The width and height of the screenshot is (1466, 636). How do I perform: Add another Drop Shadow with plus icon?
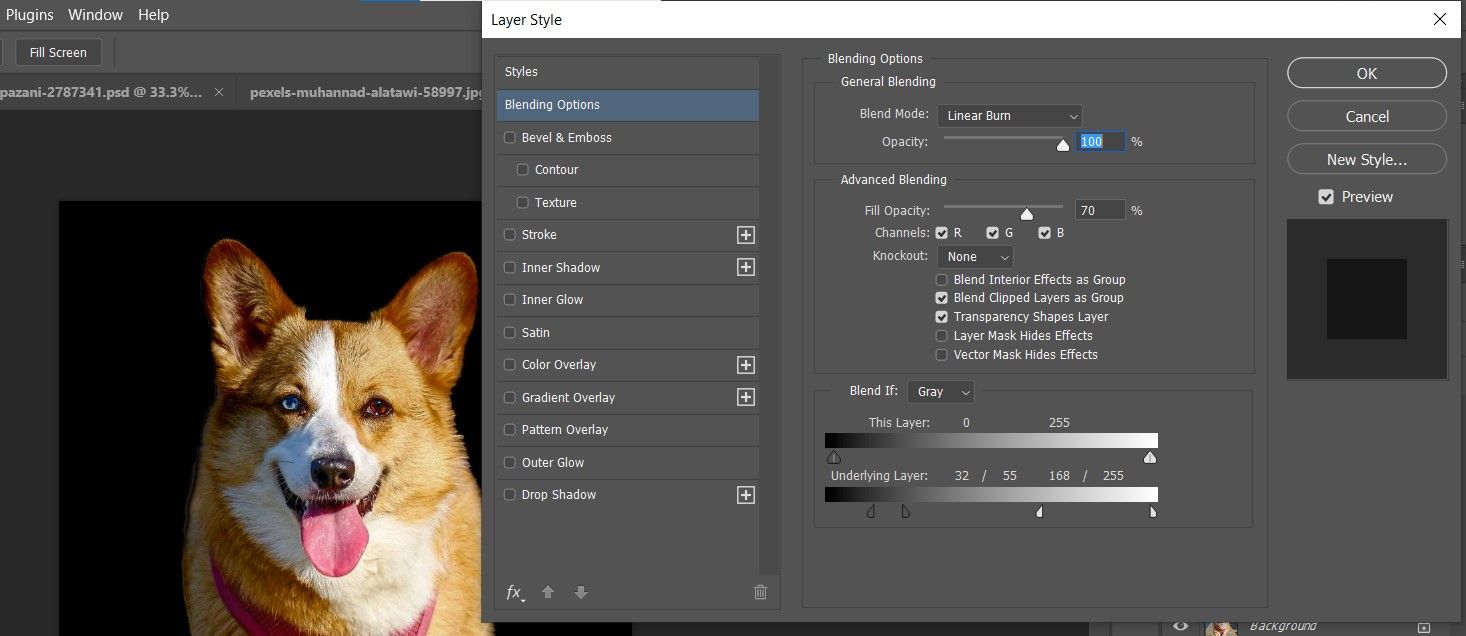click(x=745, y=495)
